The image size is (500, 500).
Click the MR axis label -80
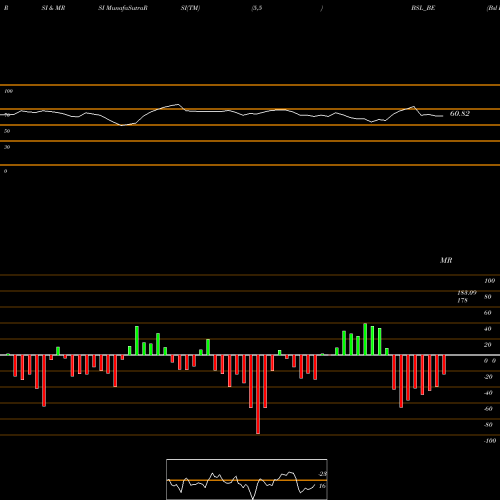[x=488, y=425]
